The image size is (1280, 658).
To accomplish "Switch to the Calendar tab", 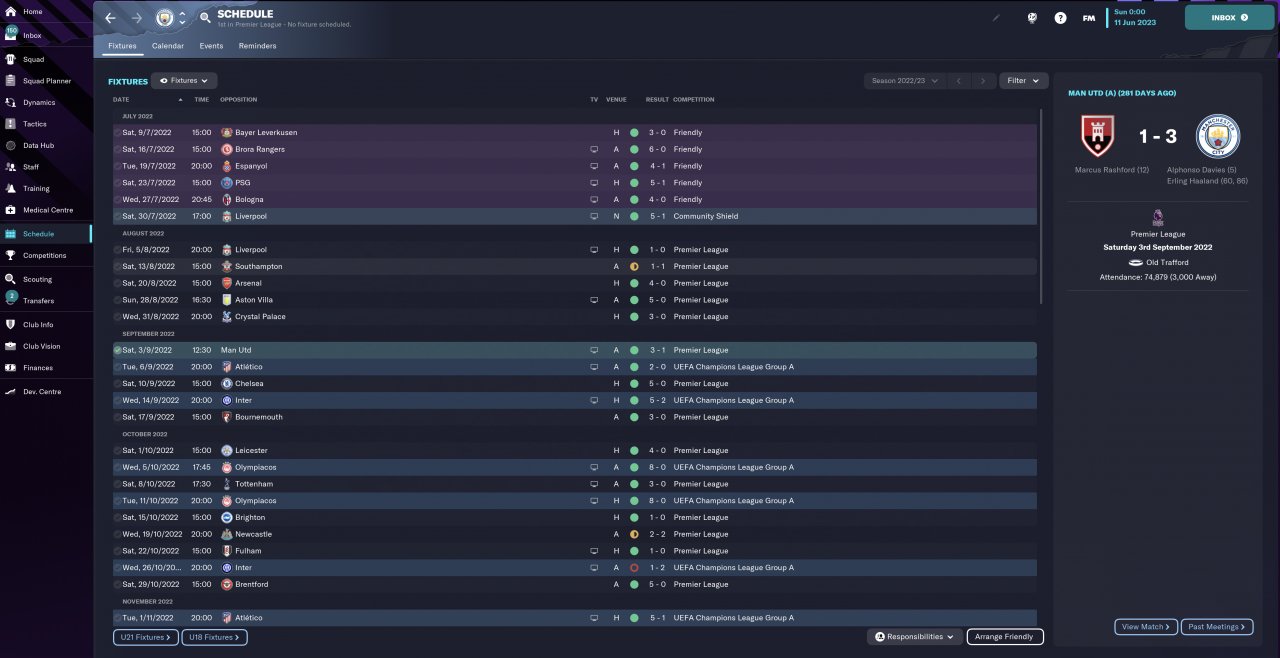I will pos(168,46).
